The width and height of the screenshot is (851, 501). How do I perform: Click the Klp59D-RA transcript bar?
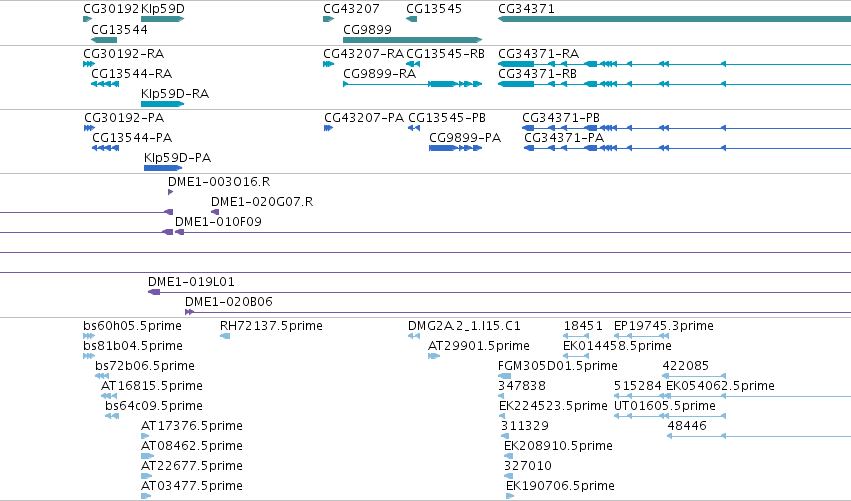[x=162, y=104]
